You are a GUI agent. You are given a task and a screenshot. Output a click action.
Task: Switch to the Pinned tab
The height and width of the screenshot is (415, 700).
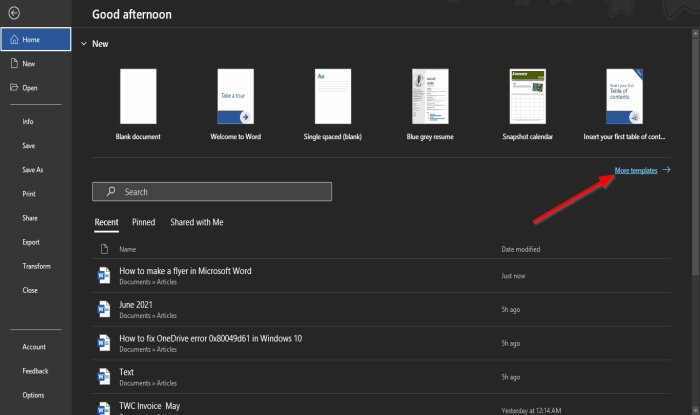tap(143, 222)
